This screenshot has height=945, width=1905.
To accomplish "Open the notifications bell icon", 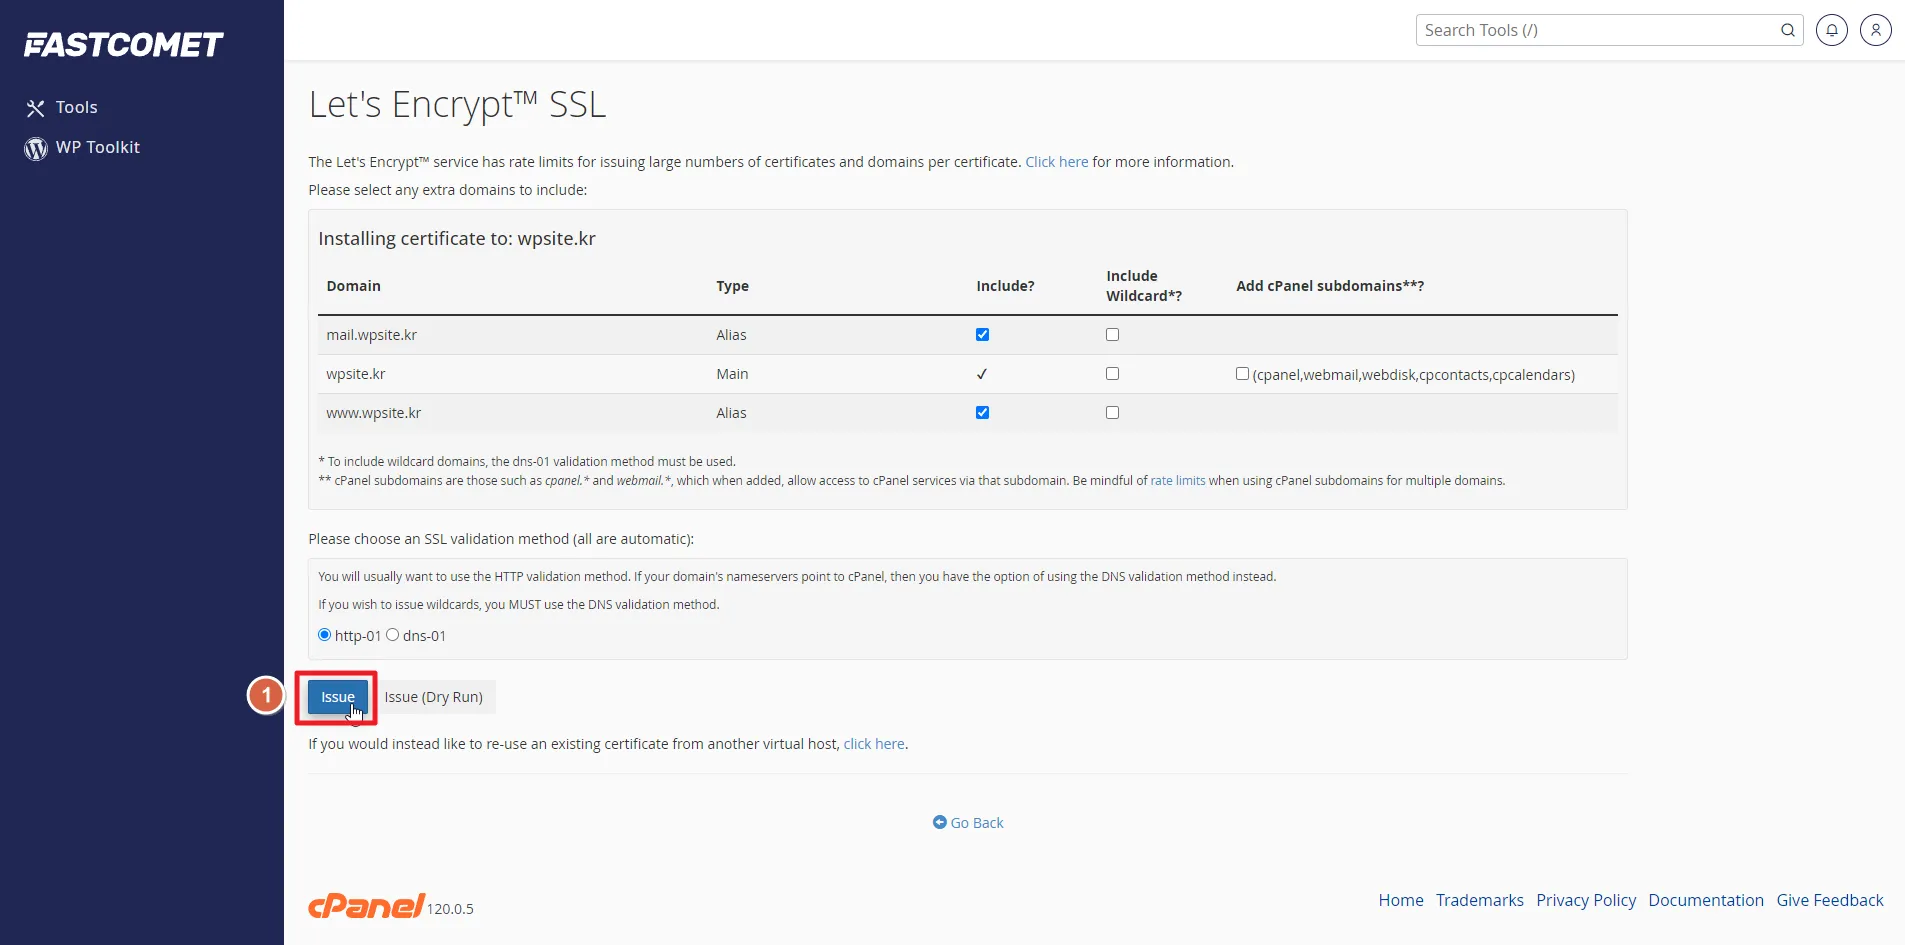I will (1831, 30).
